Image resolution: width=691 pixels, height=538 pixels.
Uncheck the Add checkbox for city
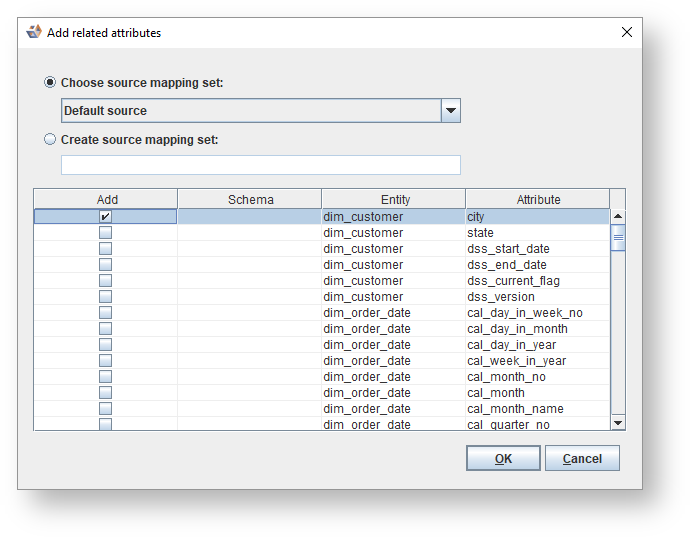(x=105, y=216)
